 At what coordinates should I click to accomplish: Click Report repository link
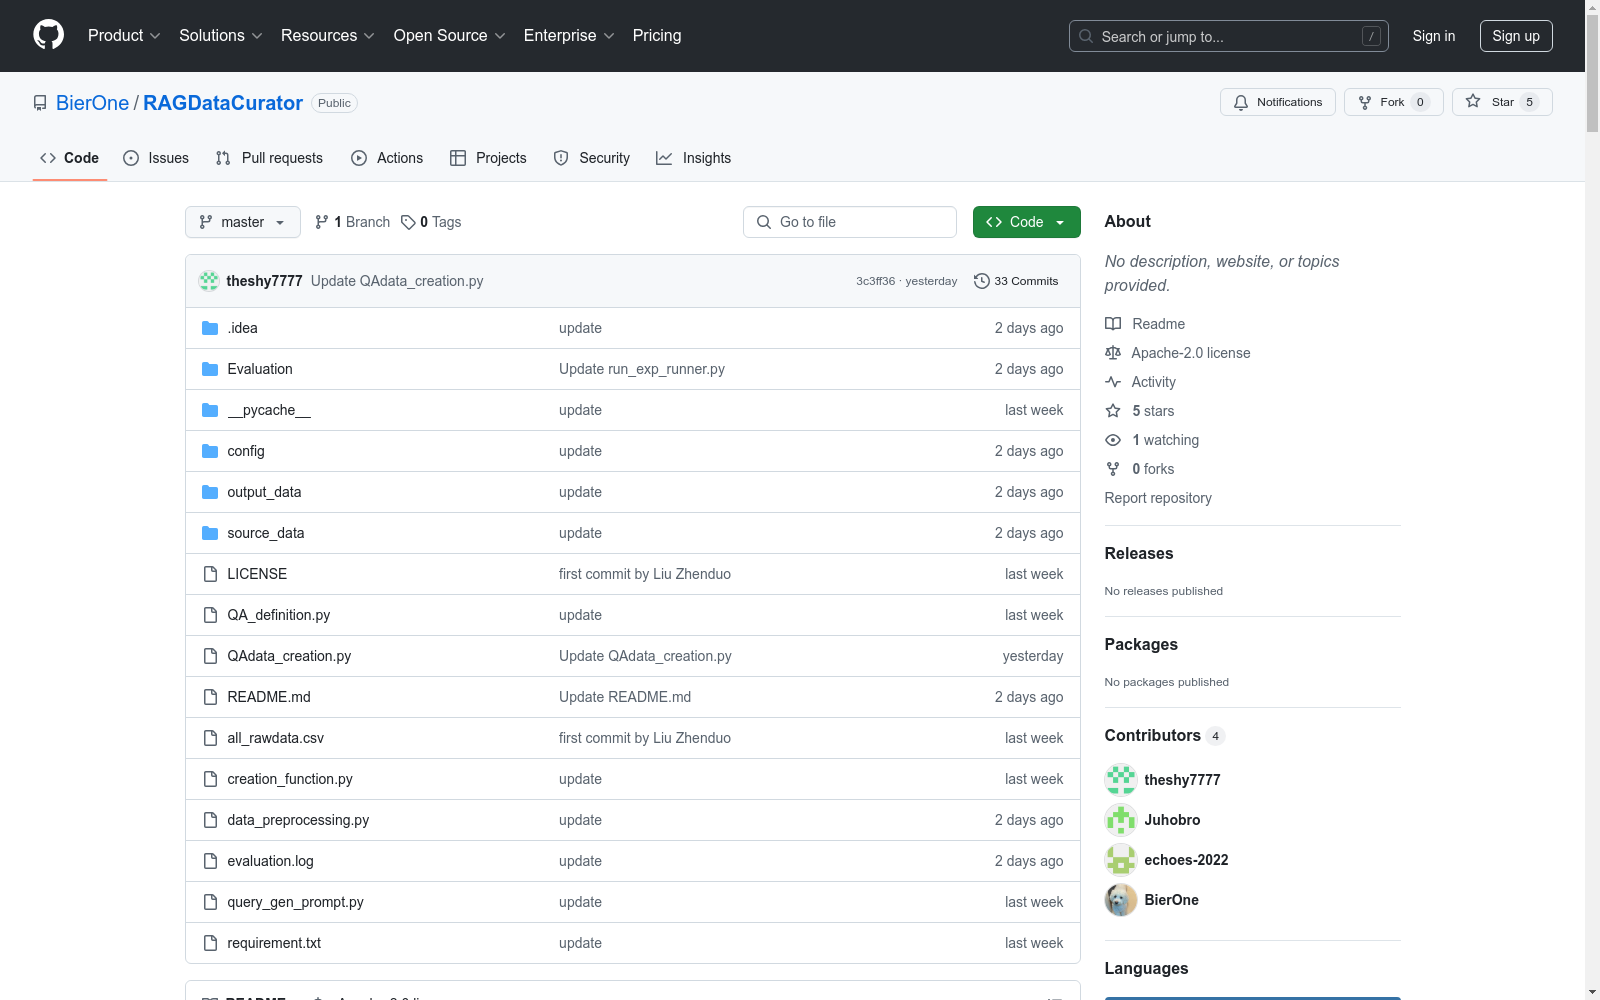pyautogui.click(x=1158, y=498)
